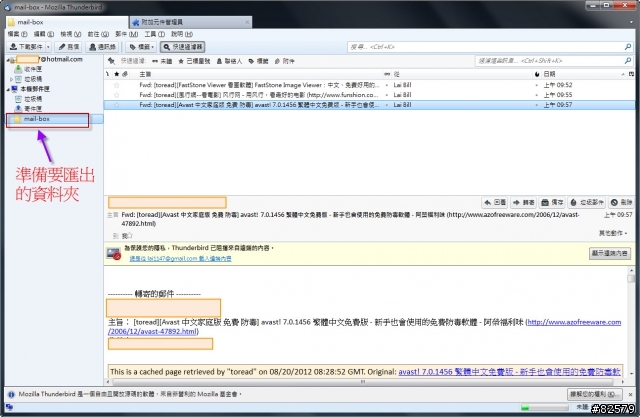640x417 pixels.
Task: Toggle the Tags quick filter
Action: click(x=258, y=61)
